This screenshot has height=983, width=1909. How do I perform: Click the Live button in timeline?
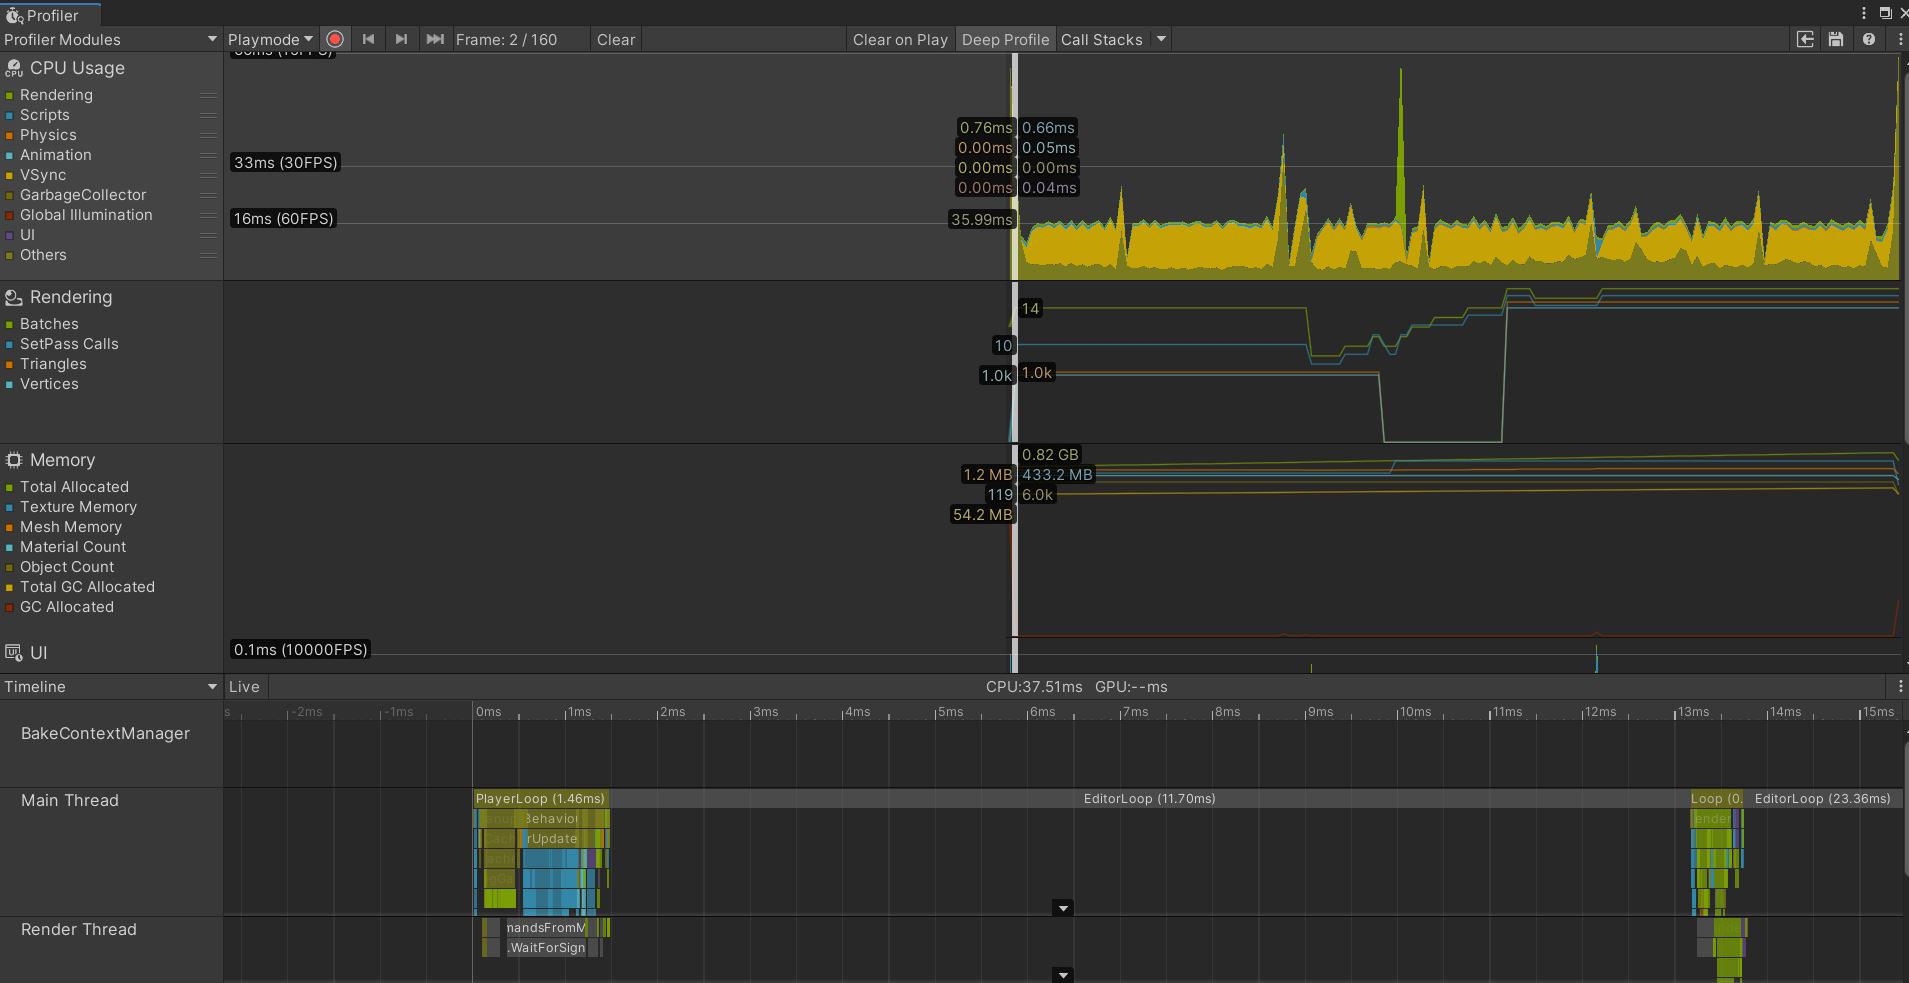click(244, 686)
